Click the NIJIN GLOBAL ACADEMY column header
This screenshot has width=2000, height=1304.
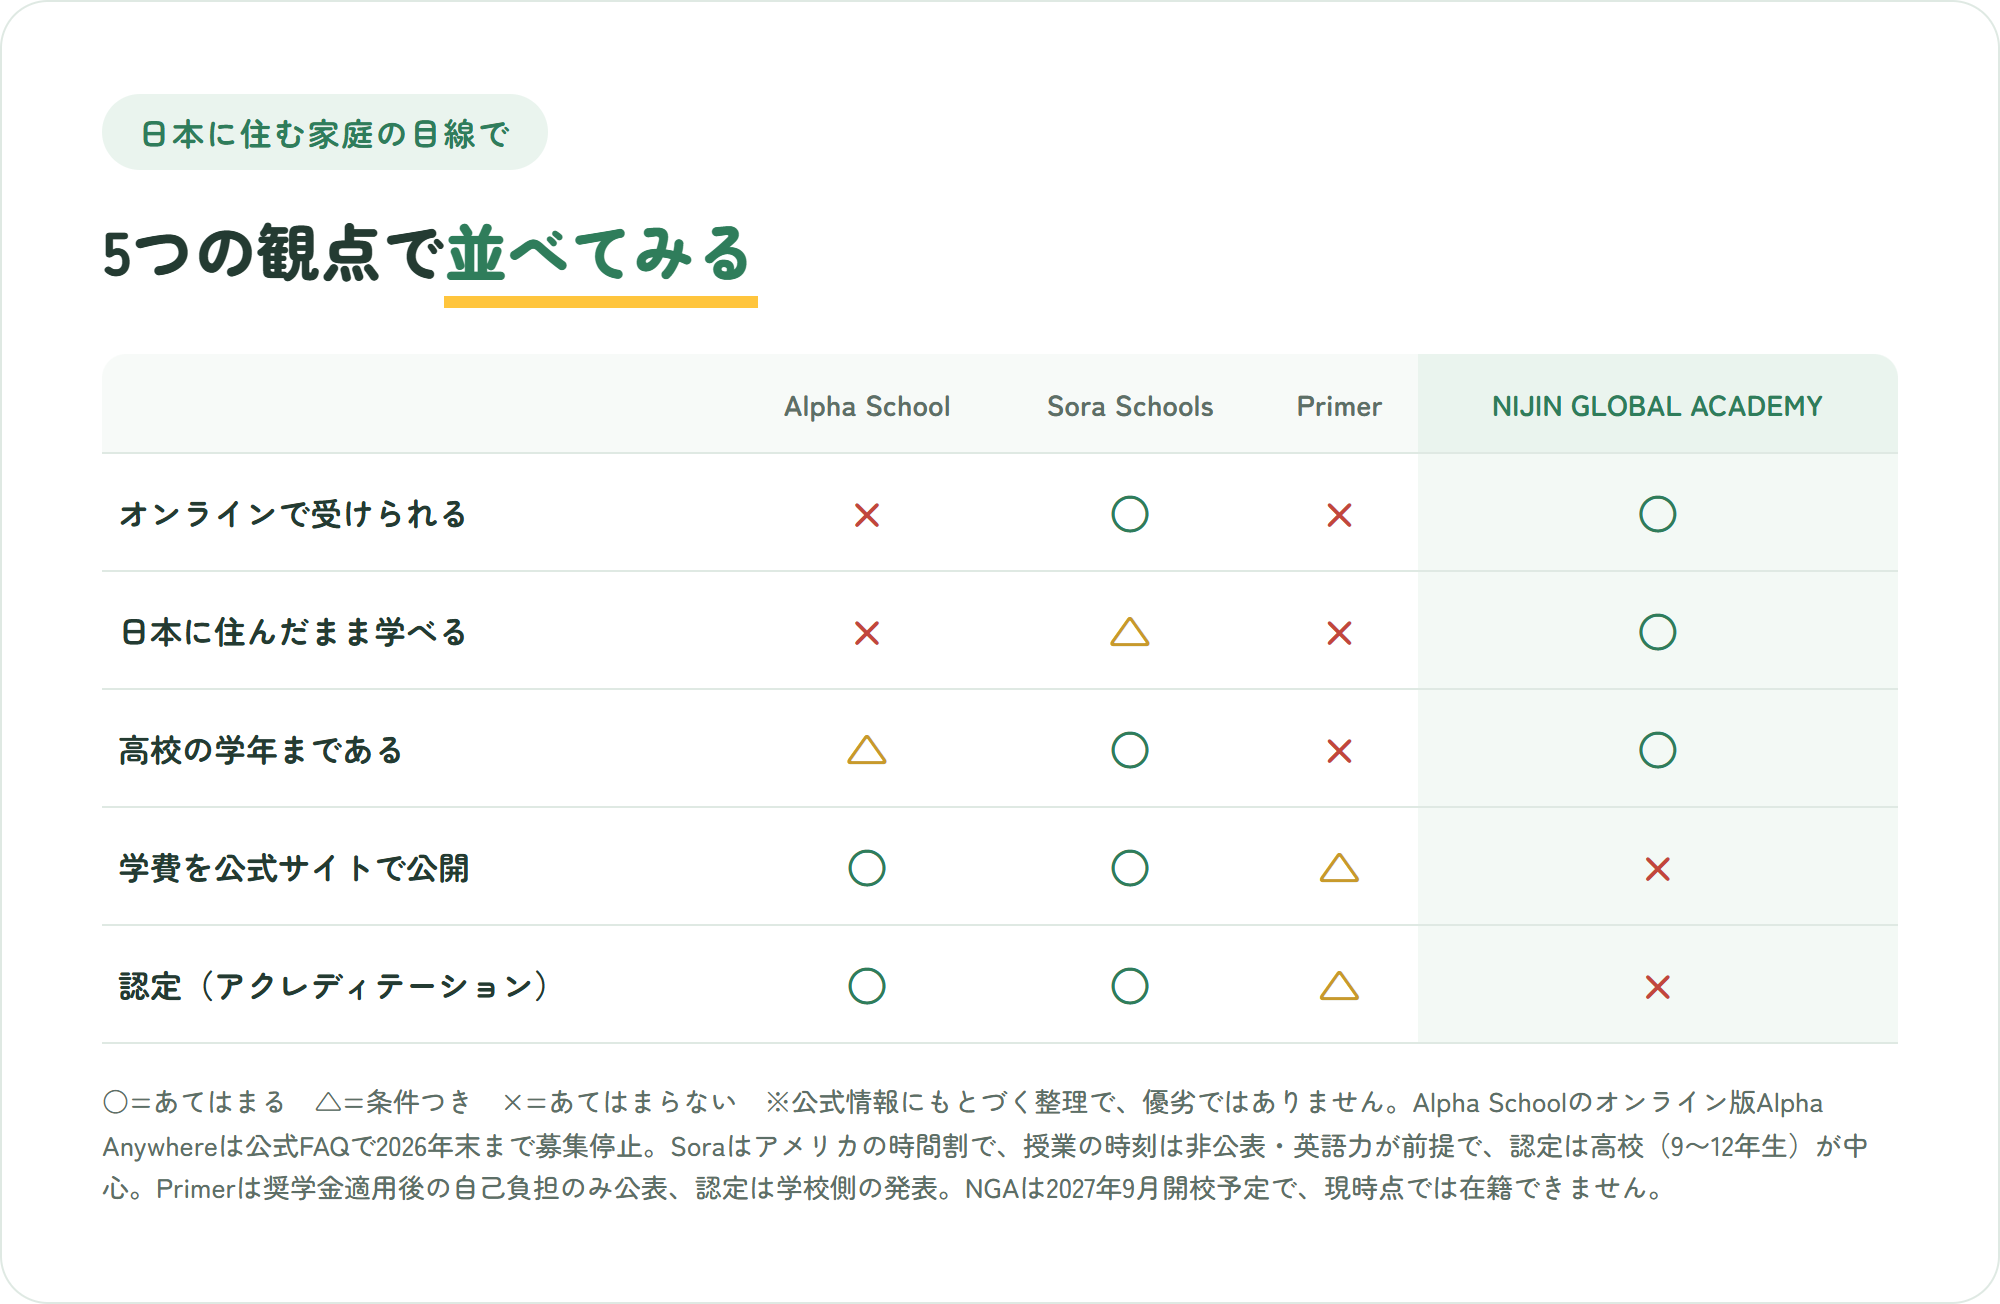pos(1657,406)
